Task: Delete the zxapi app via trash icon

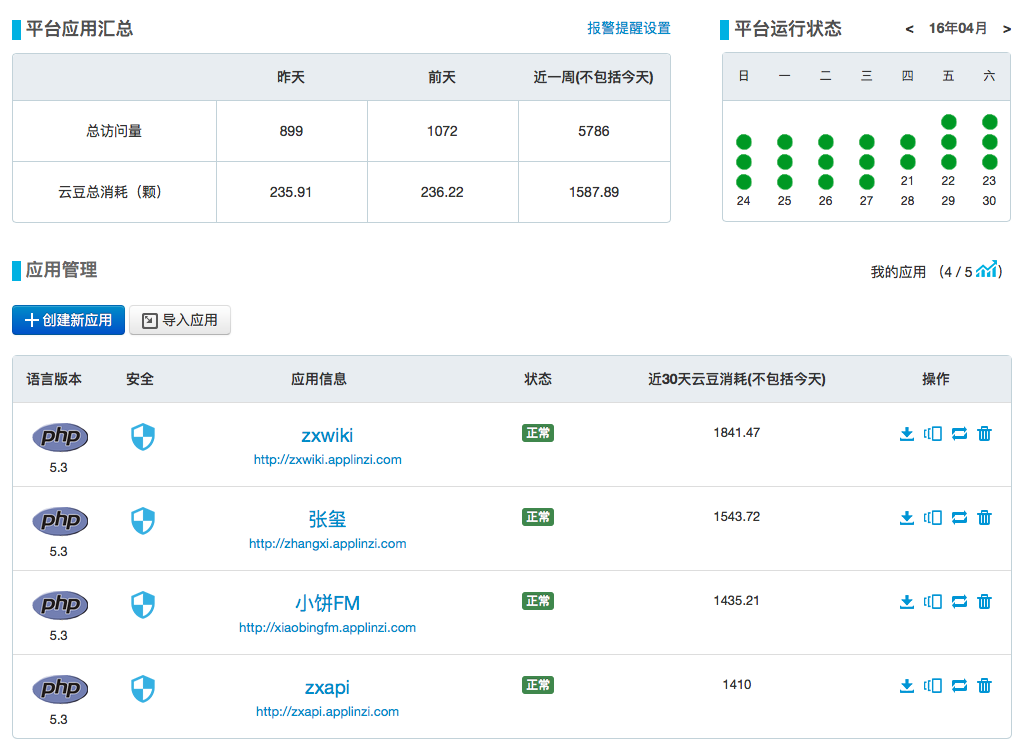Action: (984, 686)
